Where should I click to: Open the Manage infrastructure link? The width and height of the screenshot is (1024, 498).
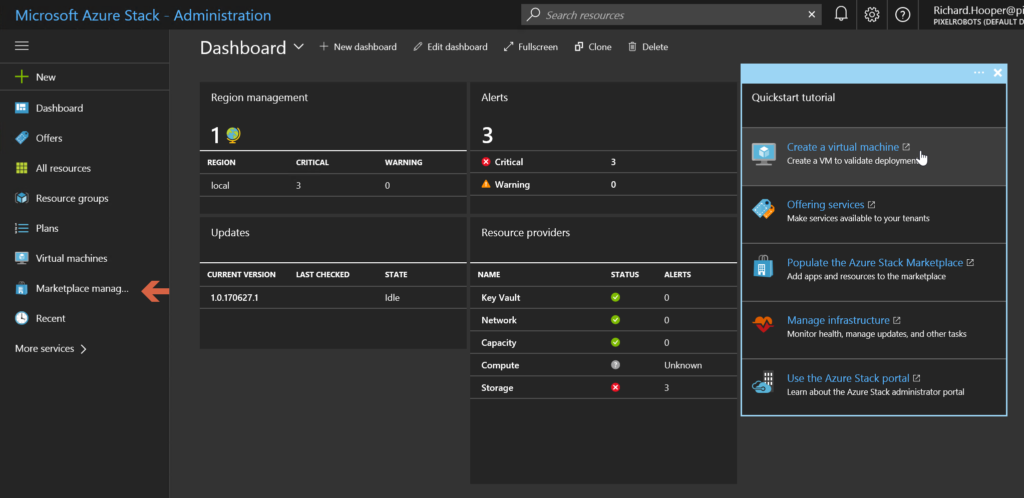pos(838,320)
